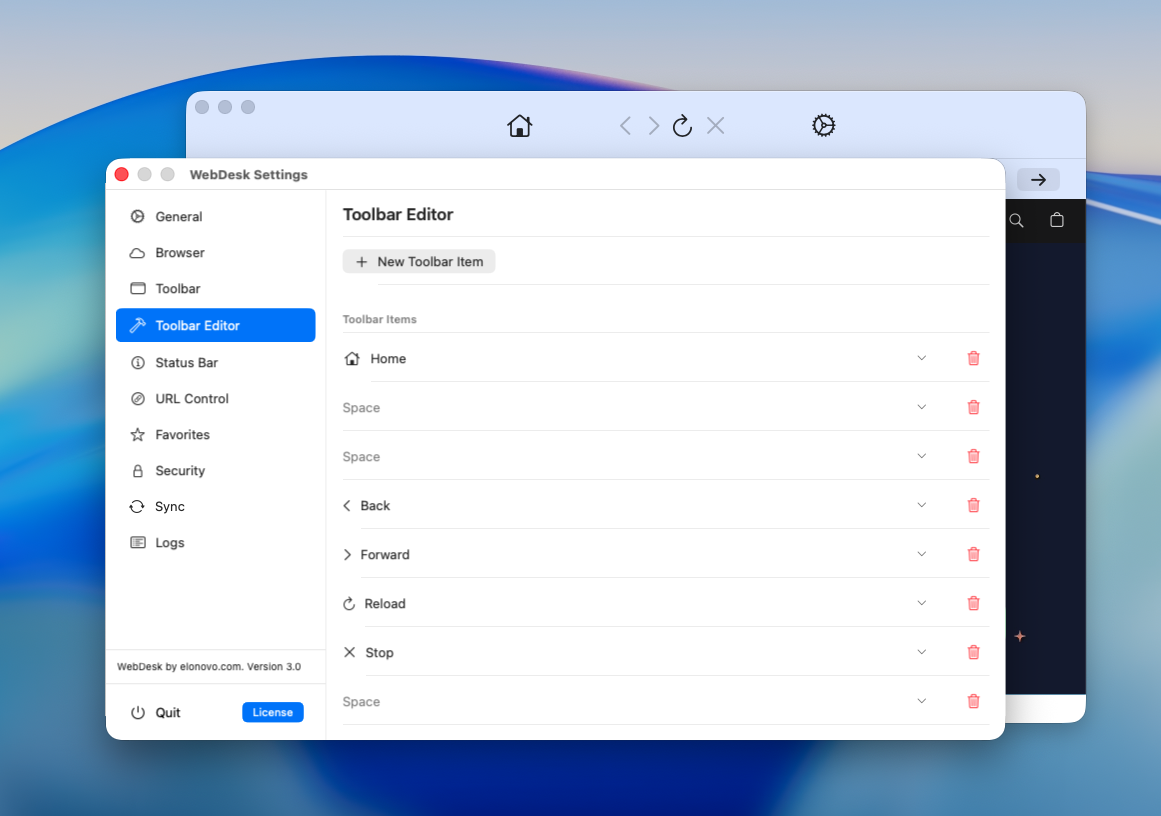Open URL Control settings
The image size is (1161, 816).
click(191, 398)
